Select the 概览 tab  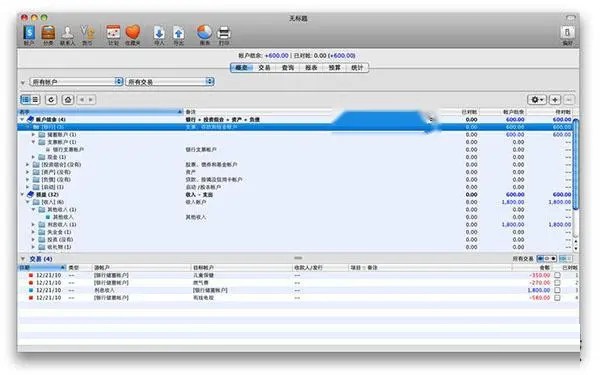(x=241, y=68)
